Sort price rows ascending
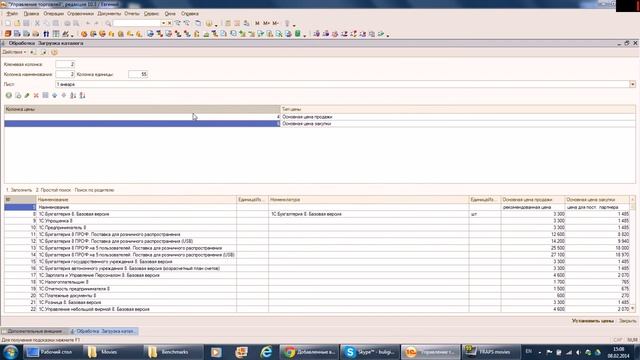The height and width of the screenshot is (360, 640). click(x=73, y=96)
